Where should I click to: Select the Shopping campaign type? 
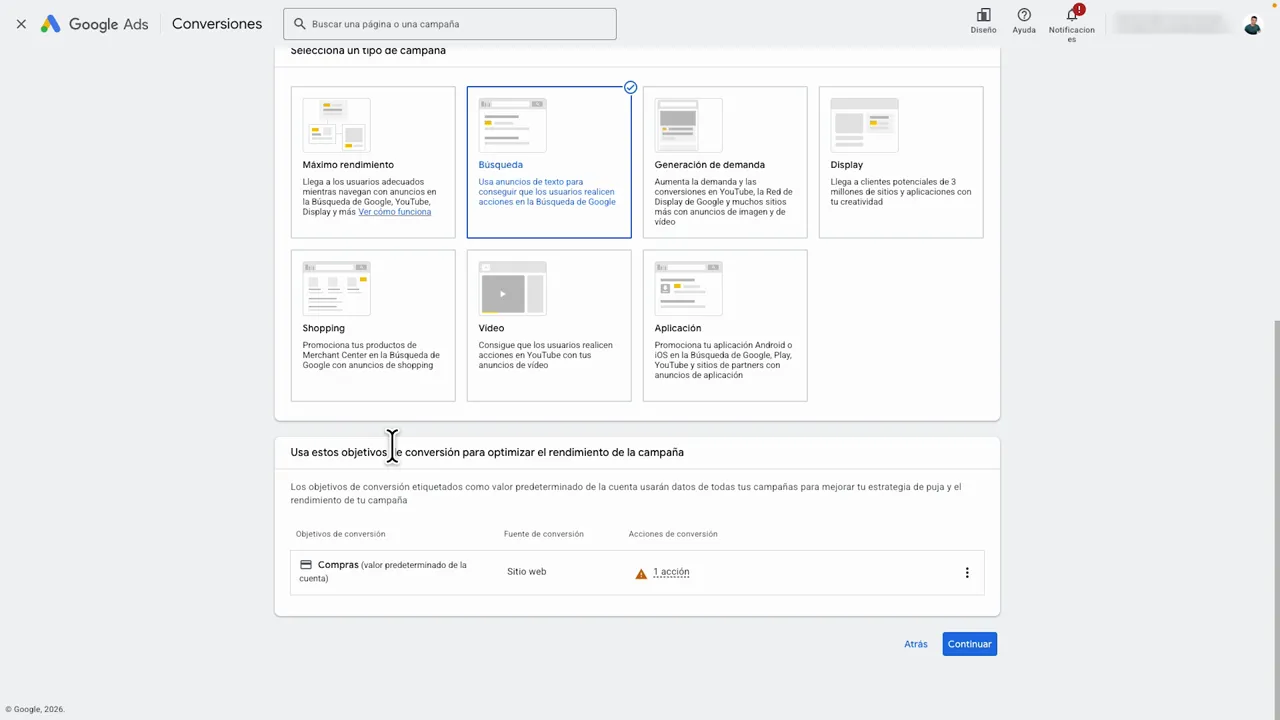(x=373, y=325)
